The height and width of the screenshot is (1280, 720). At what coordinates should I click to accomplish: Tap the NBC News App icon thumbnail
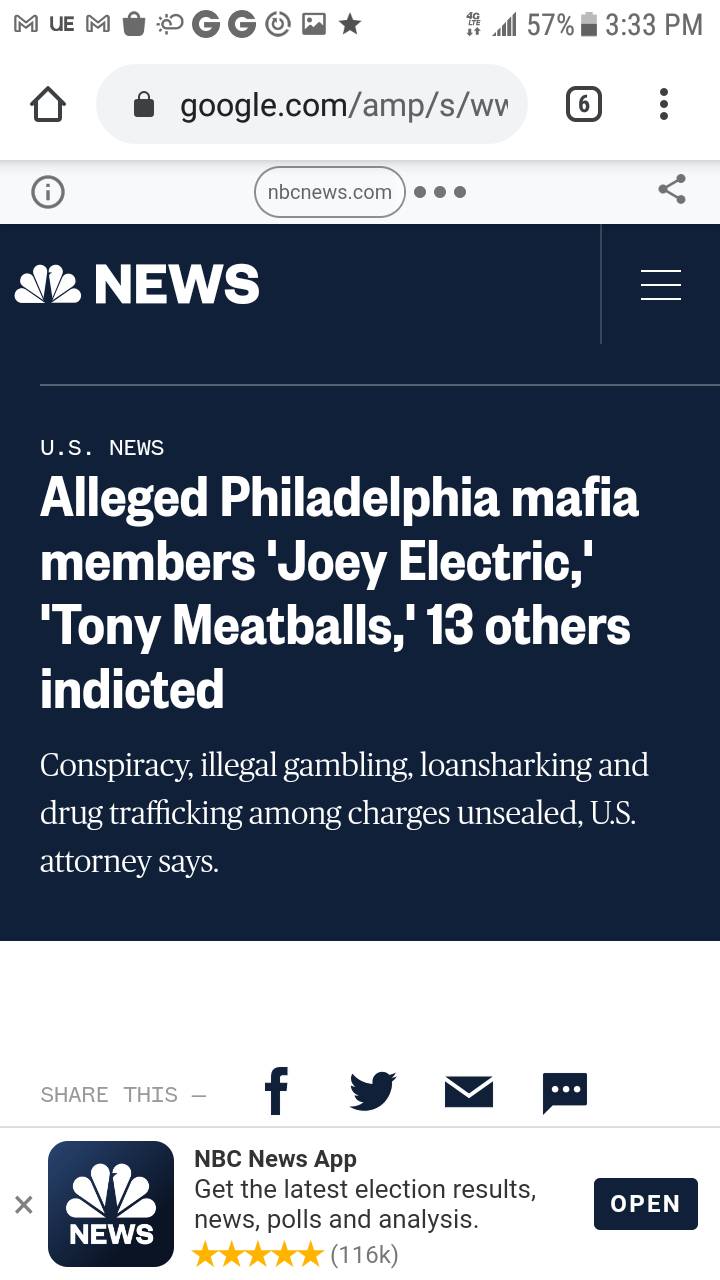[111, 1204]
